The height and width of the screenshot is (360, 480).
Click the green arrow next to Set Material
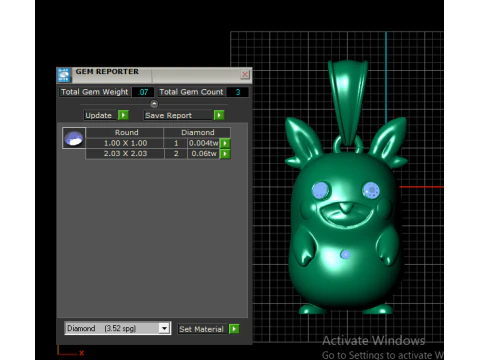(x=234, y=329)
